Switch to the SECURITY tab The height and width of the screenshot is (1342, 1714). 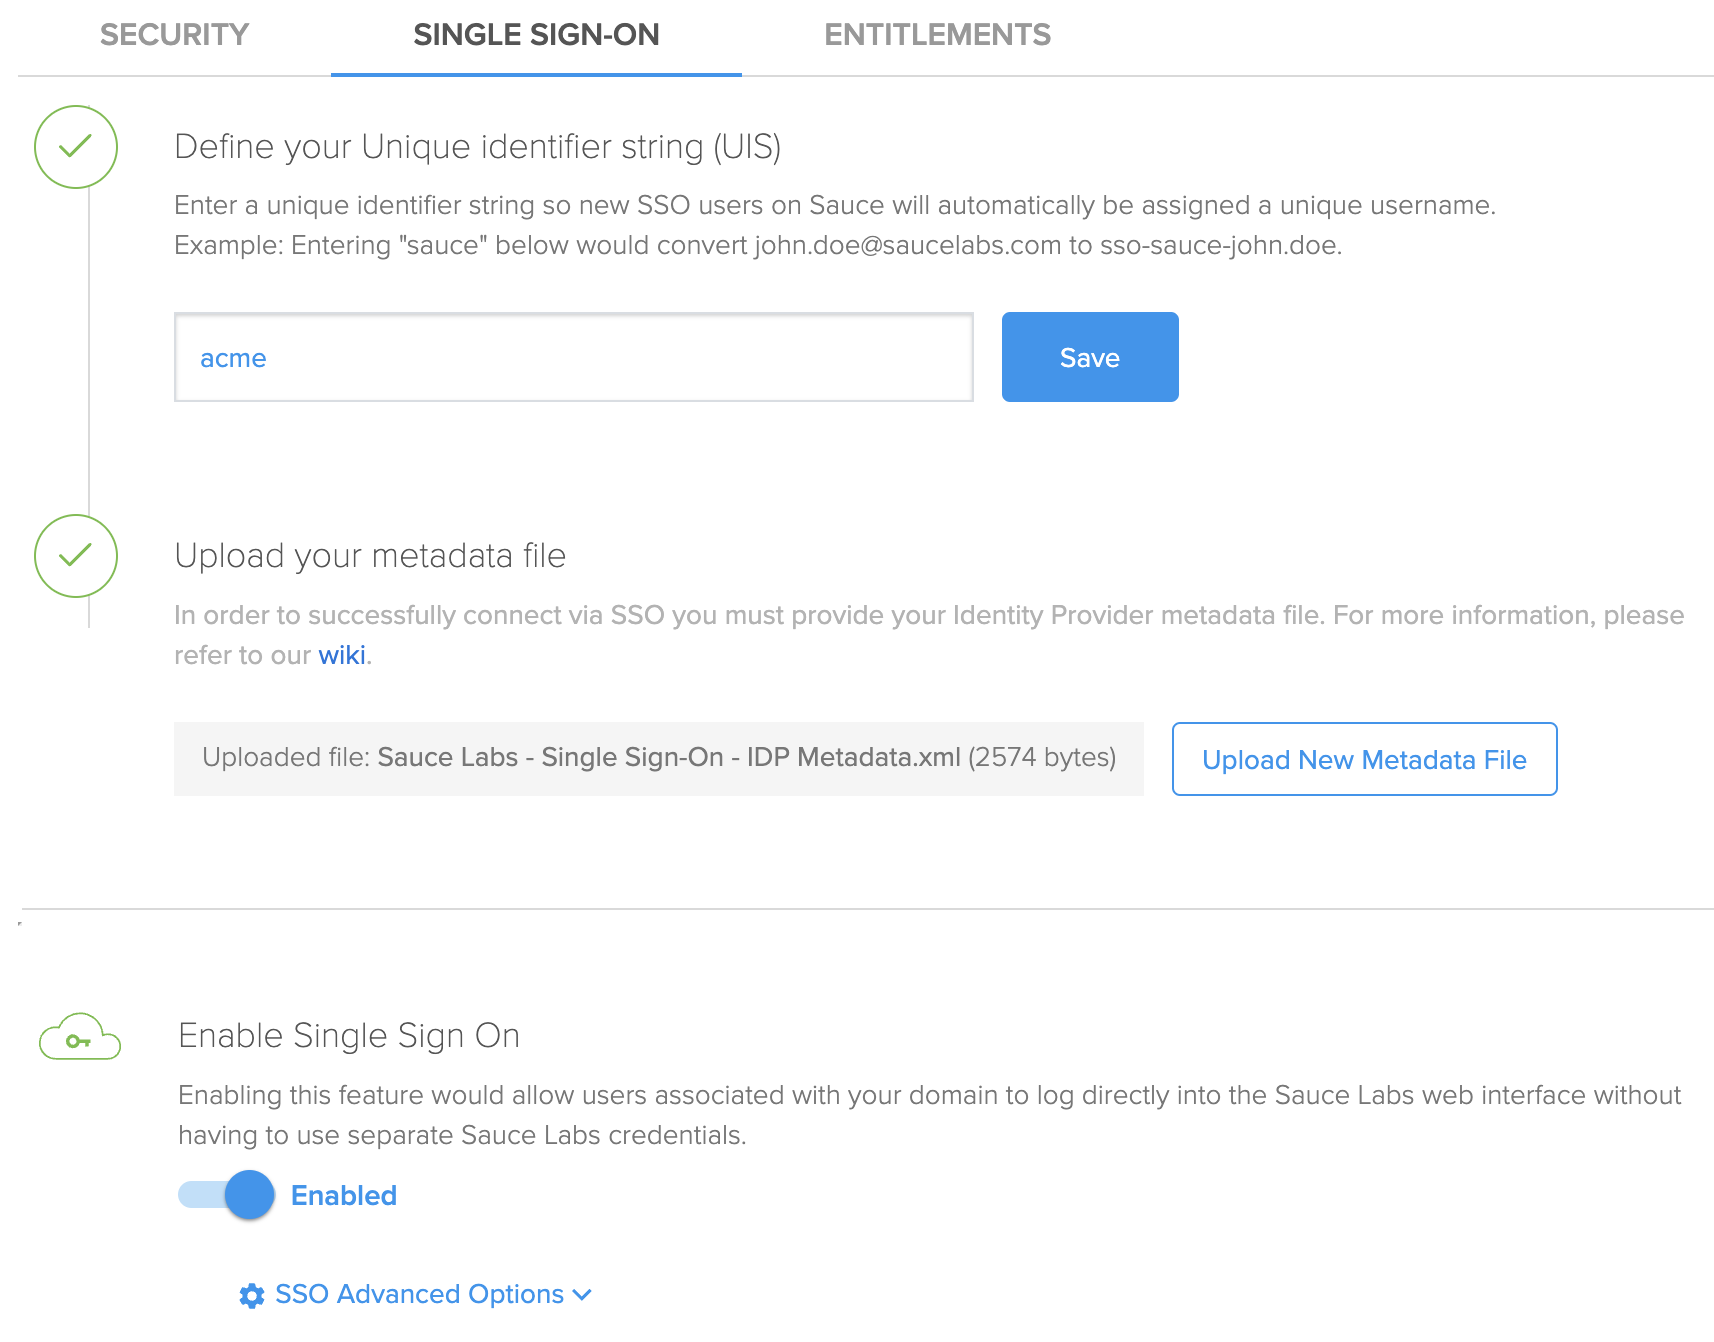pyautogui.click(x=173, y=34)
